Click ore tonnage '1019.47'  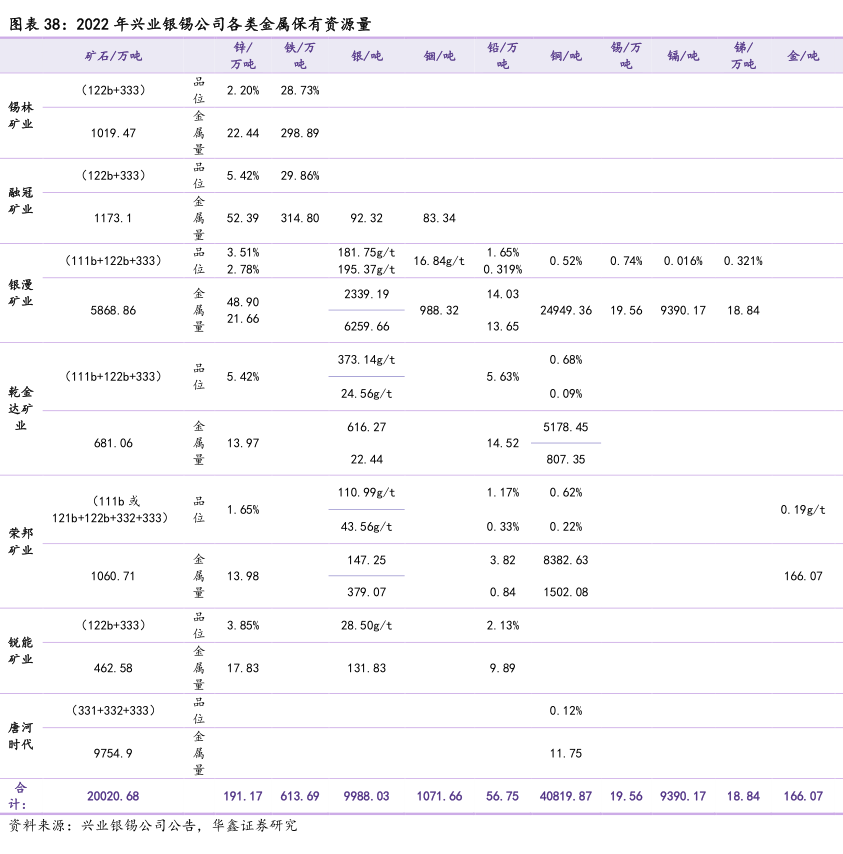[113, 133]
